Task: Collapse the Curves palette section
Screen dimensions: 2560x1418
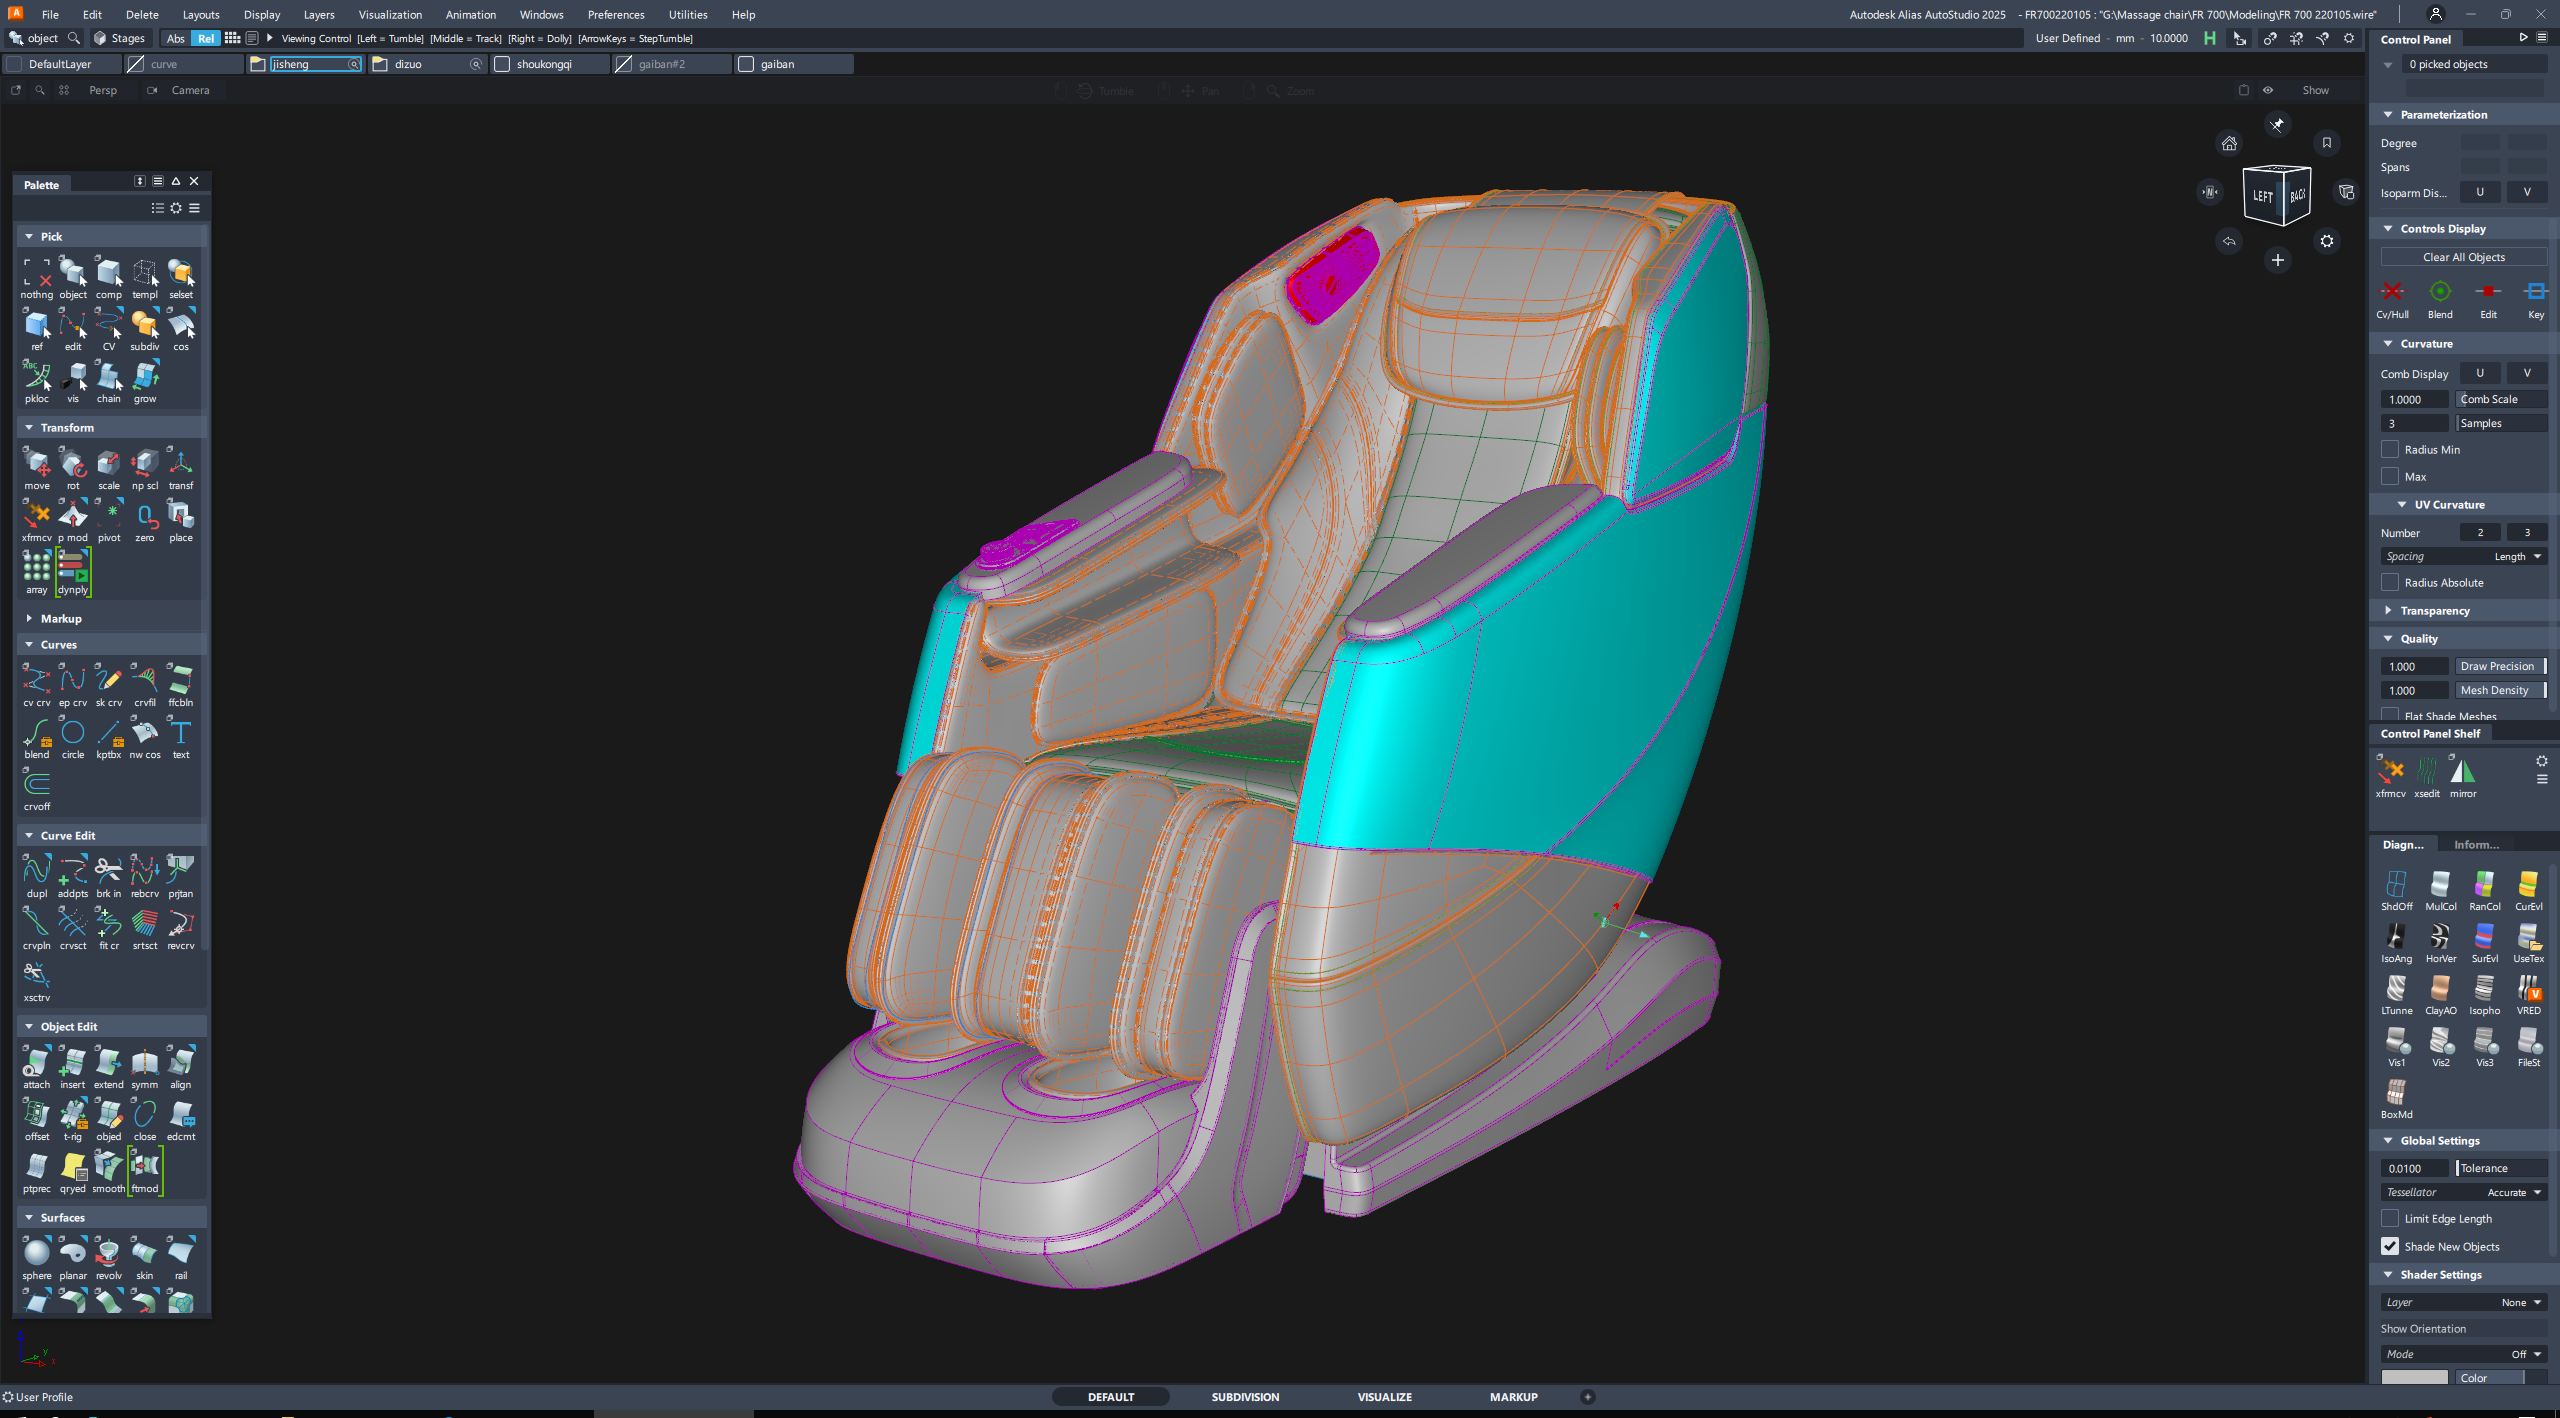Action: coord(28,644)
